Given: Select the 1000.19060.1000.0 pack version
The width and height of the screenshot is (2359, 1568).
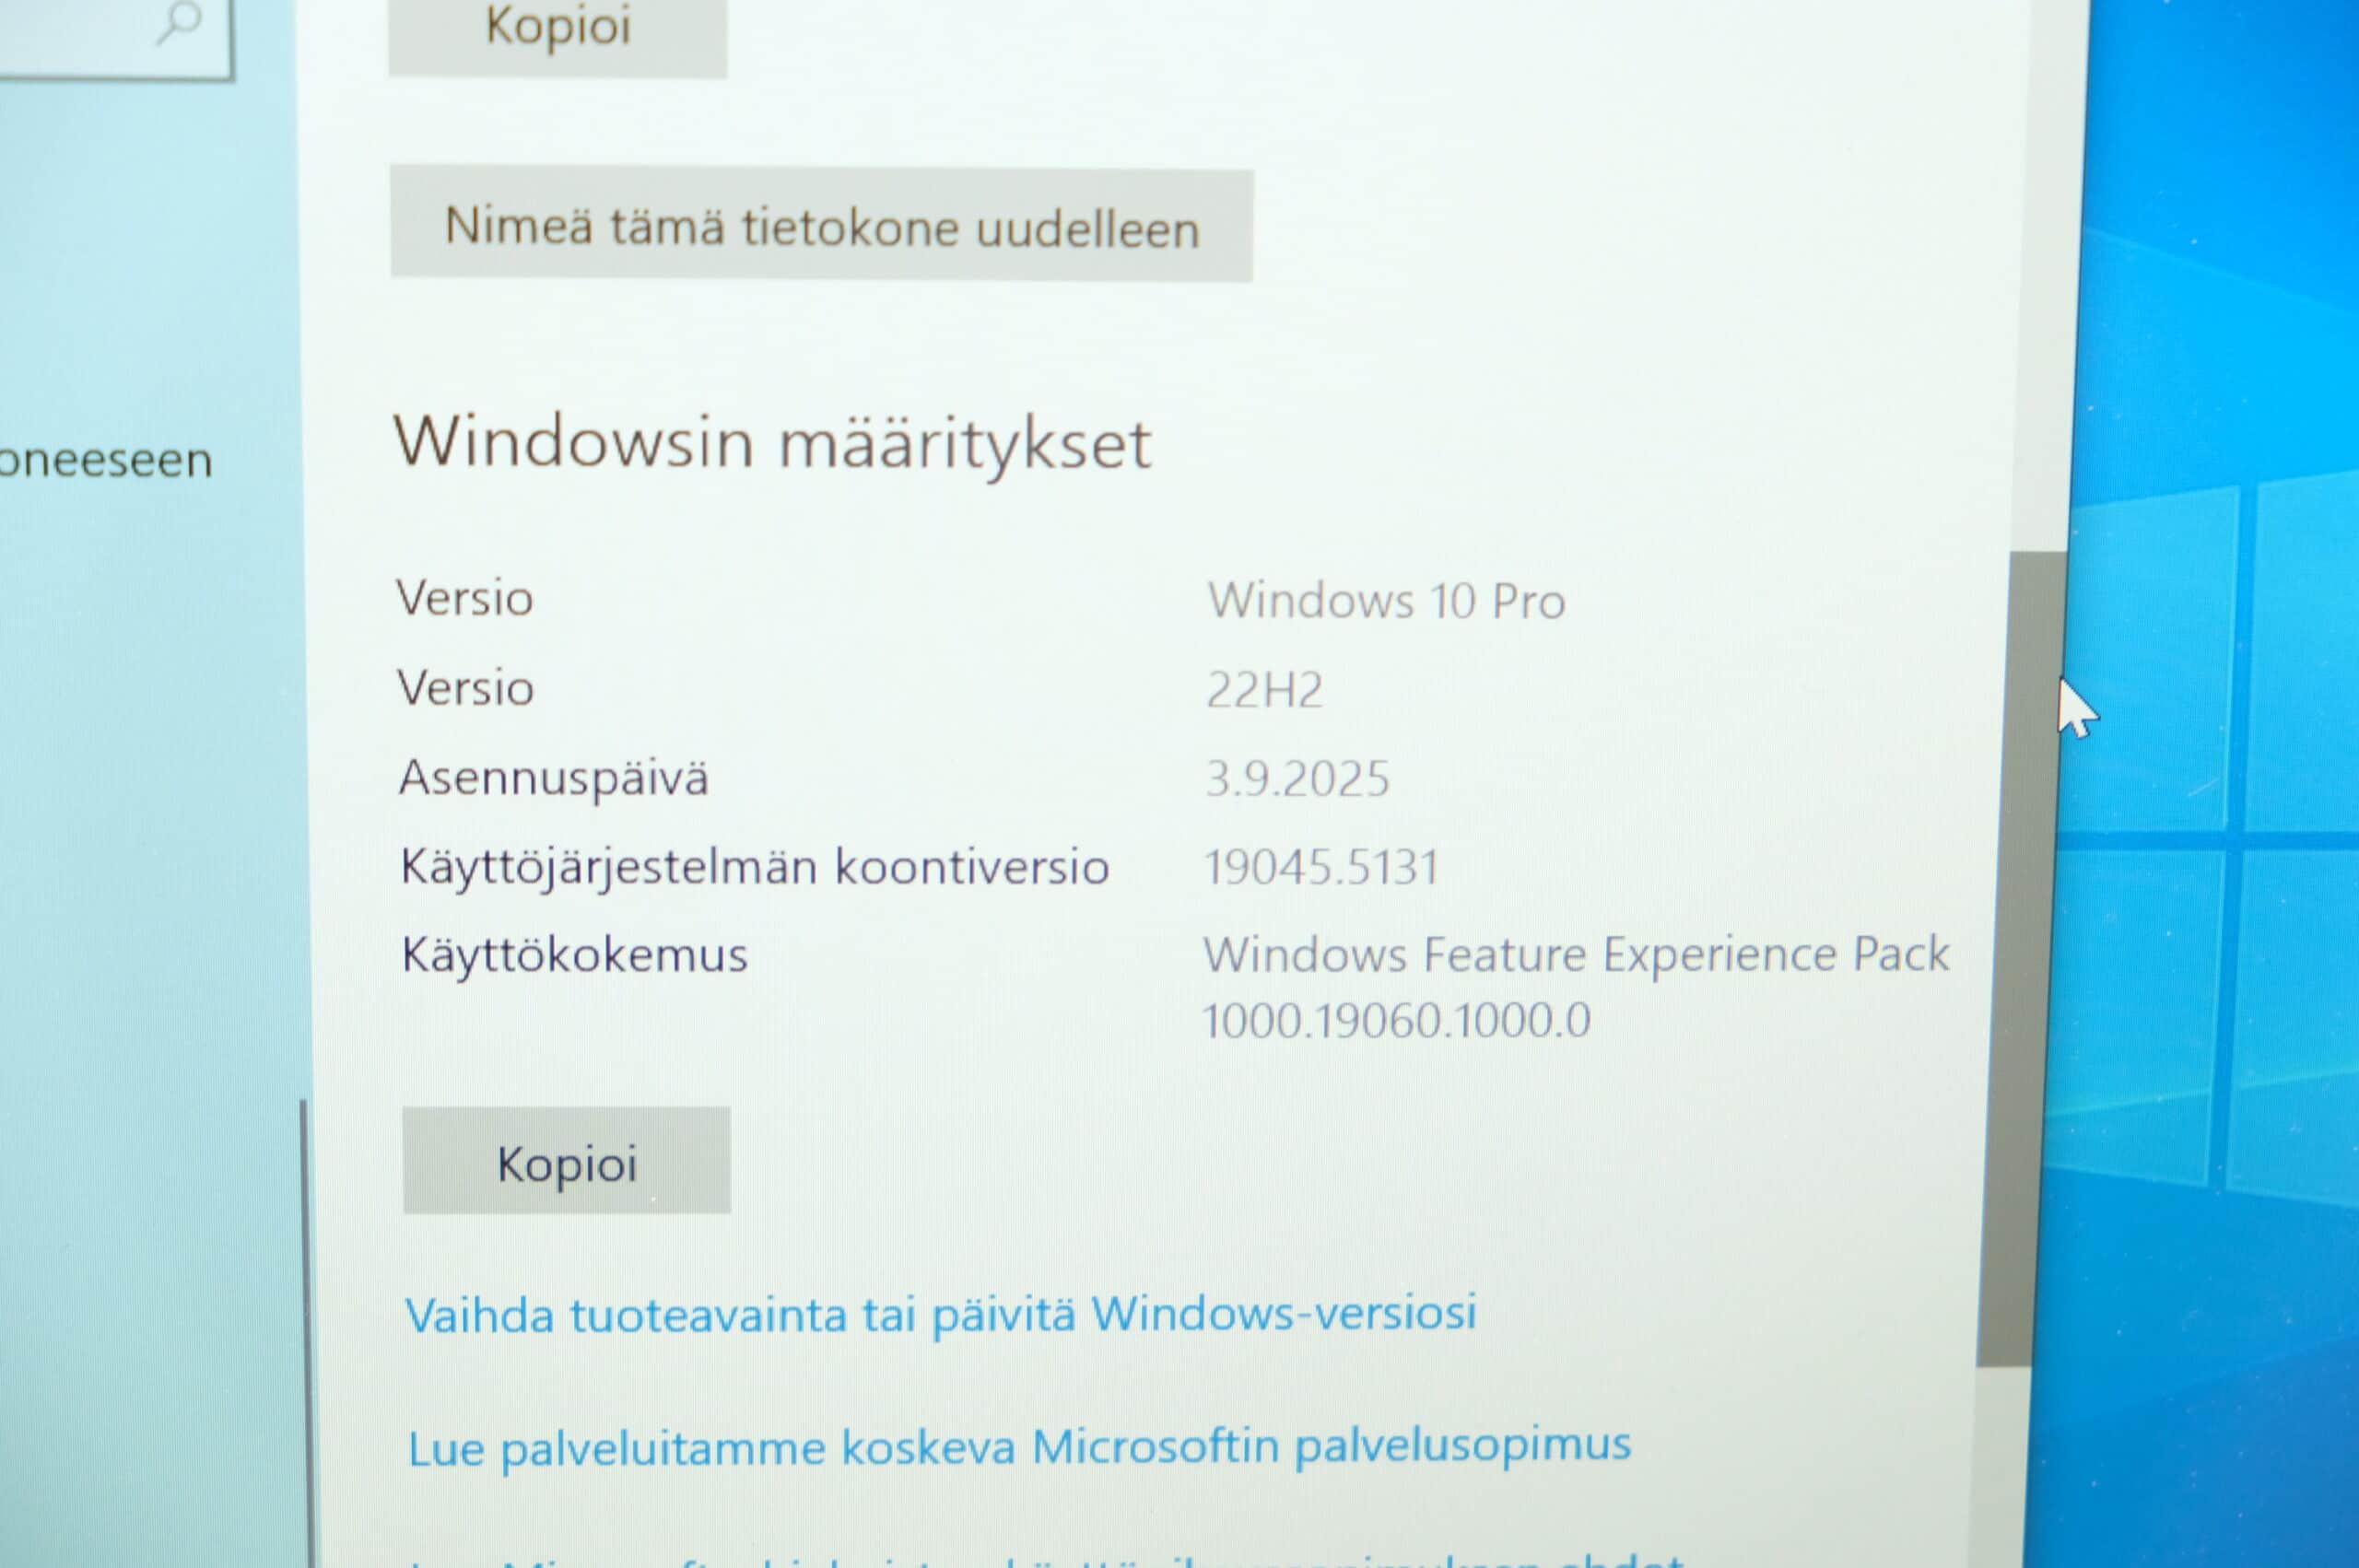Looking at the screenshot, I should 1395,1021.
